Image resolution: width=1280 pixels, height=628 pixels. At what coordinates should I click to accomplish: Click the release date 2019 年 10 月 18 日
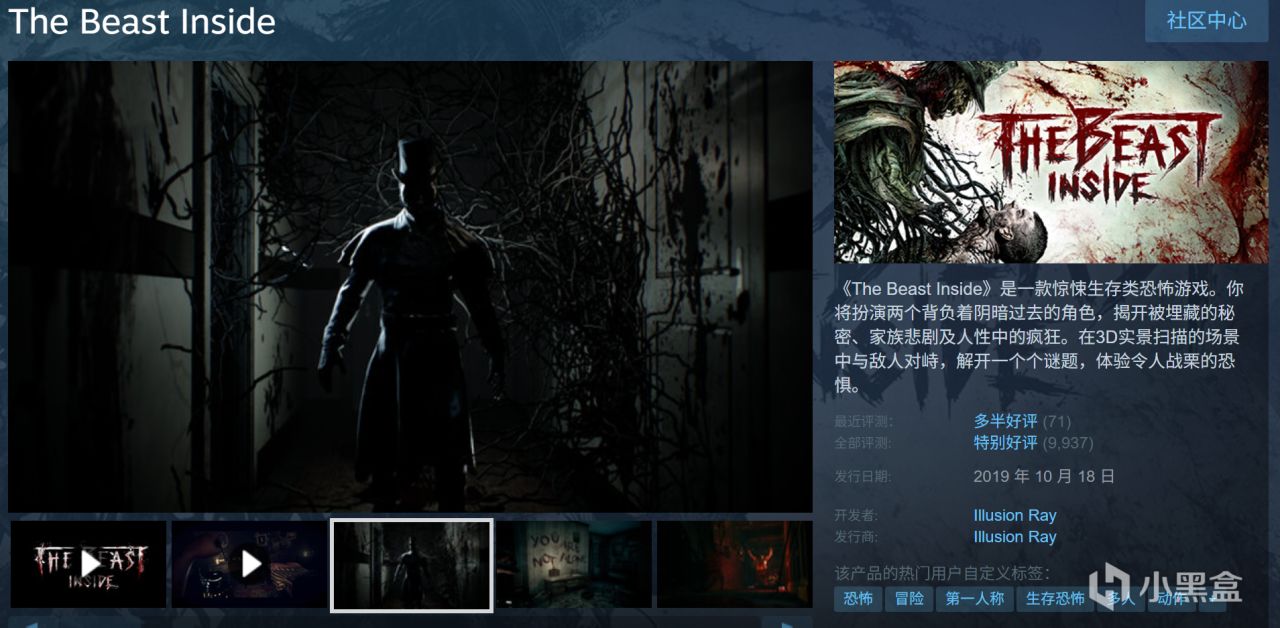pos(1043,476)
